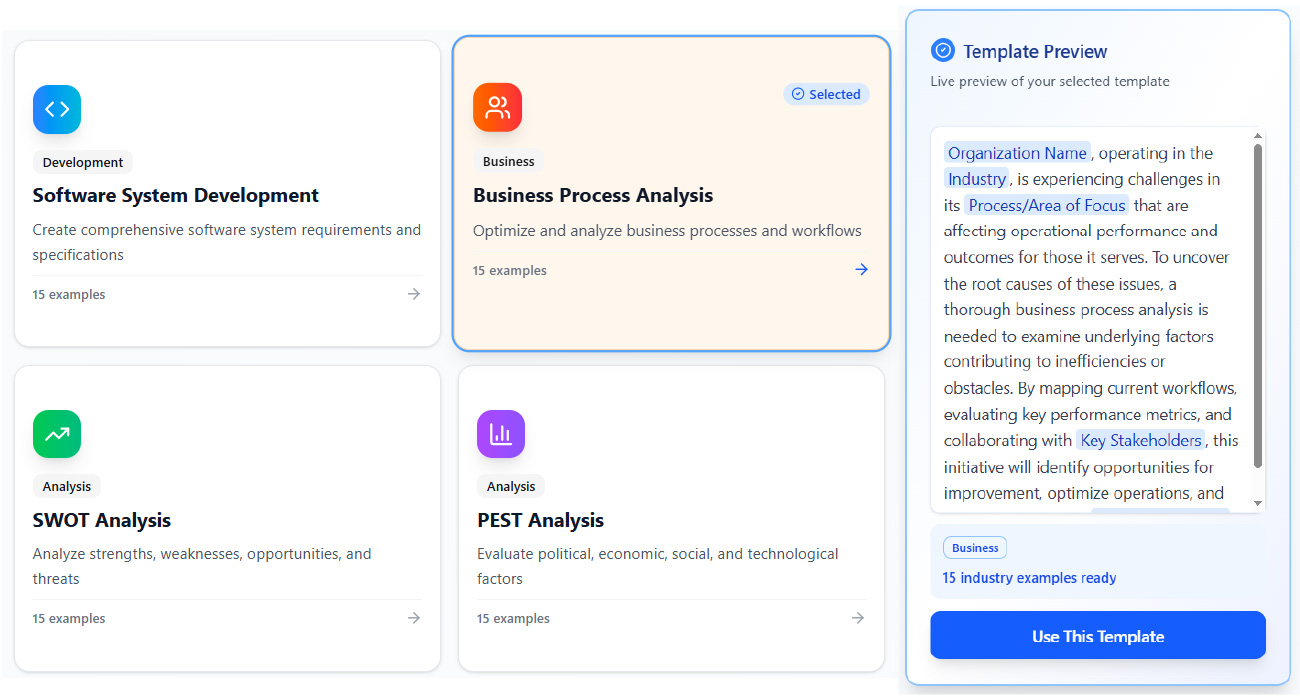1300x700 pixels.
Task: Open the 15 industry examples ready link
Action: (x=1029, y=578)
